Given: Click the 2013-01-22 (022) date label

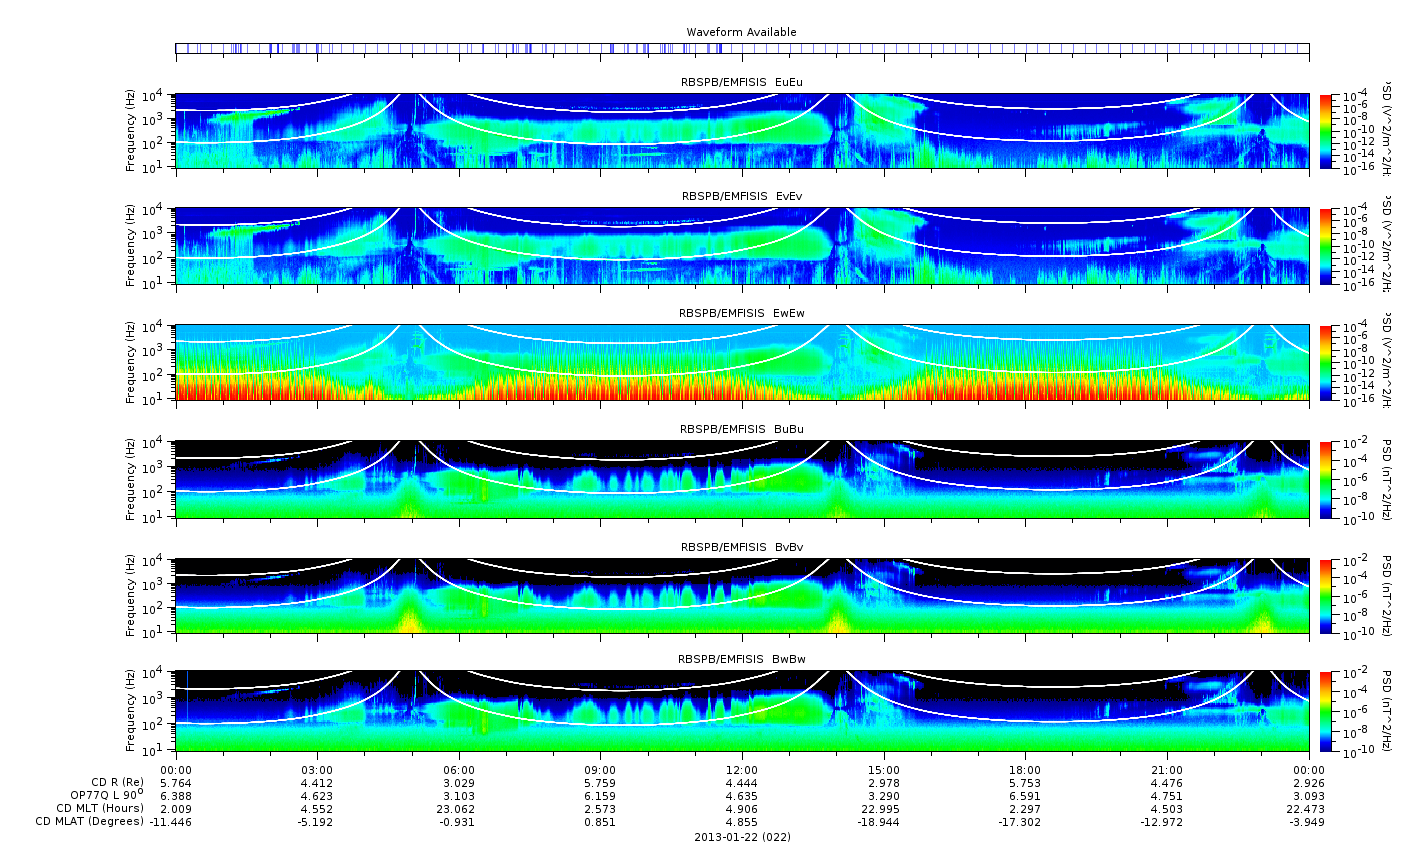Looking at the screenshot, I should click(x=742, y=837).
